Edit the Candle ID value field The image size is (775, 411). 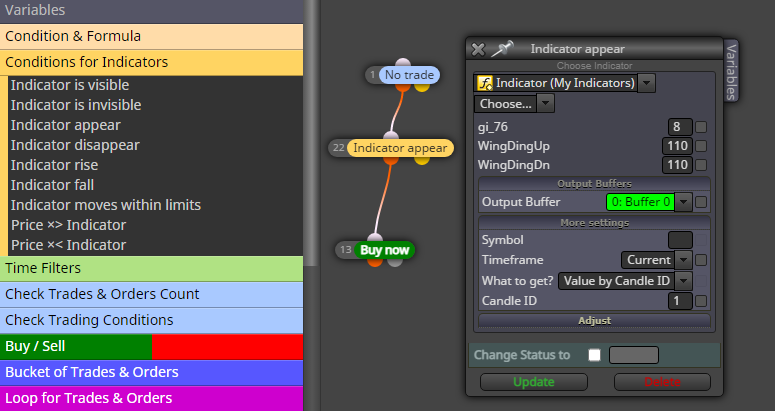(680, 301)
